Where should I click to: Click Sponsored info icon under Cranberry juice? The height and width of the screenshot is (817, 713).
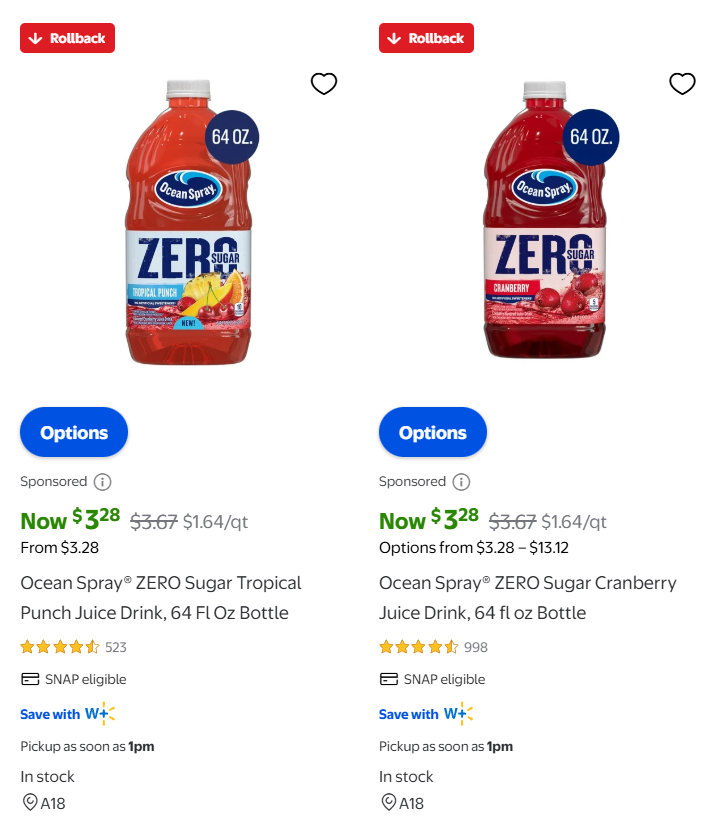tap(461, 482)
